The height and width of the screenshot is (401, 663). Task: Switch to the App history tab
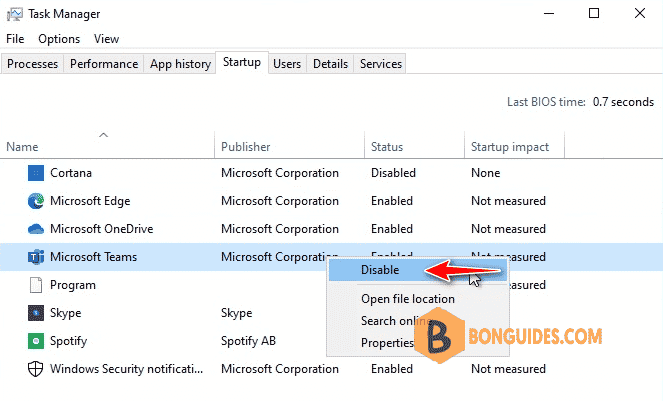180,64
